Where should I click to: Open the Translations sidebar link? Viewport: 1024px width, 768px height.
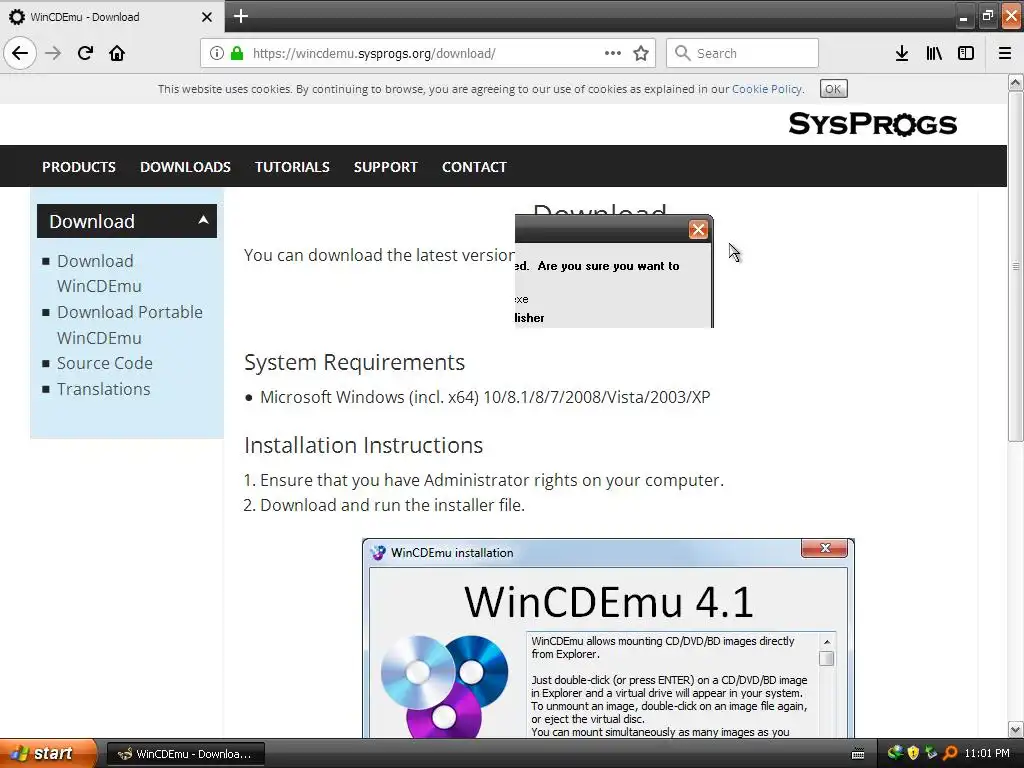click(103, 389)
